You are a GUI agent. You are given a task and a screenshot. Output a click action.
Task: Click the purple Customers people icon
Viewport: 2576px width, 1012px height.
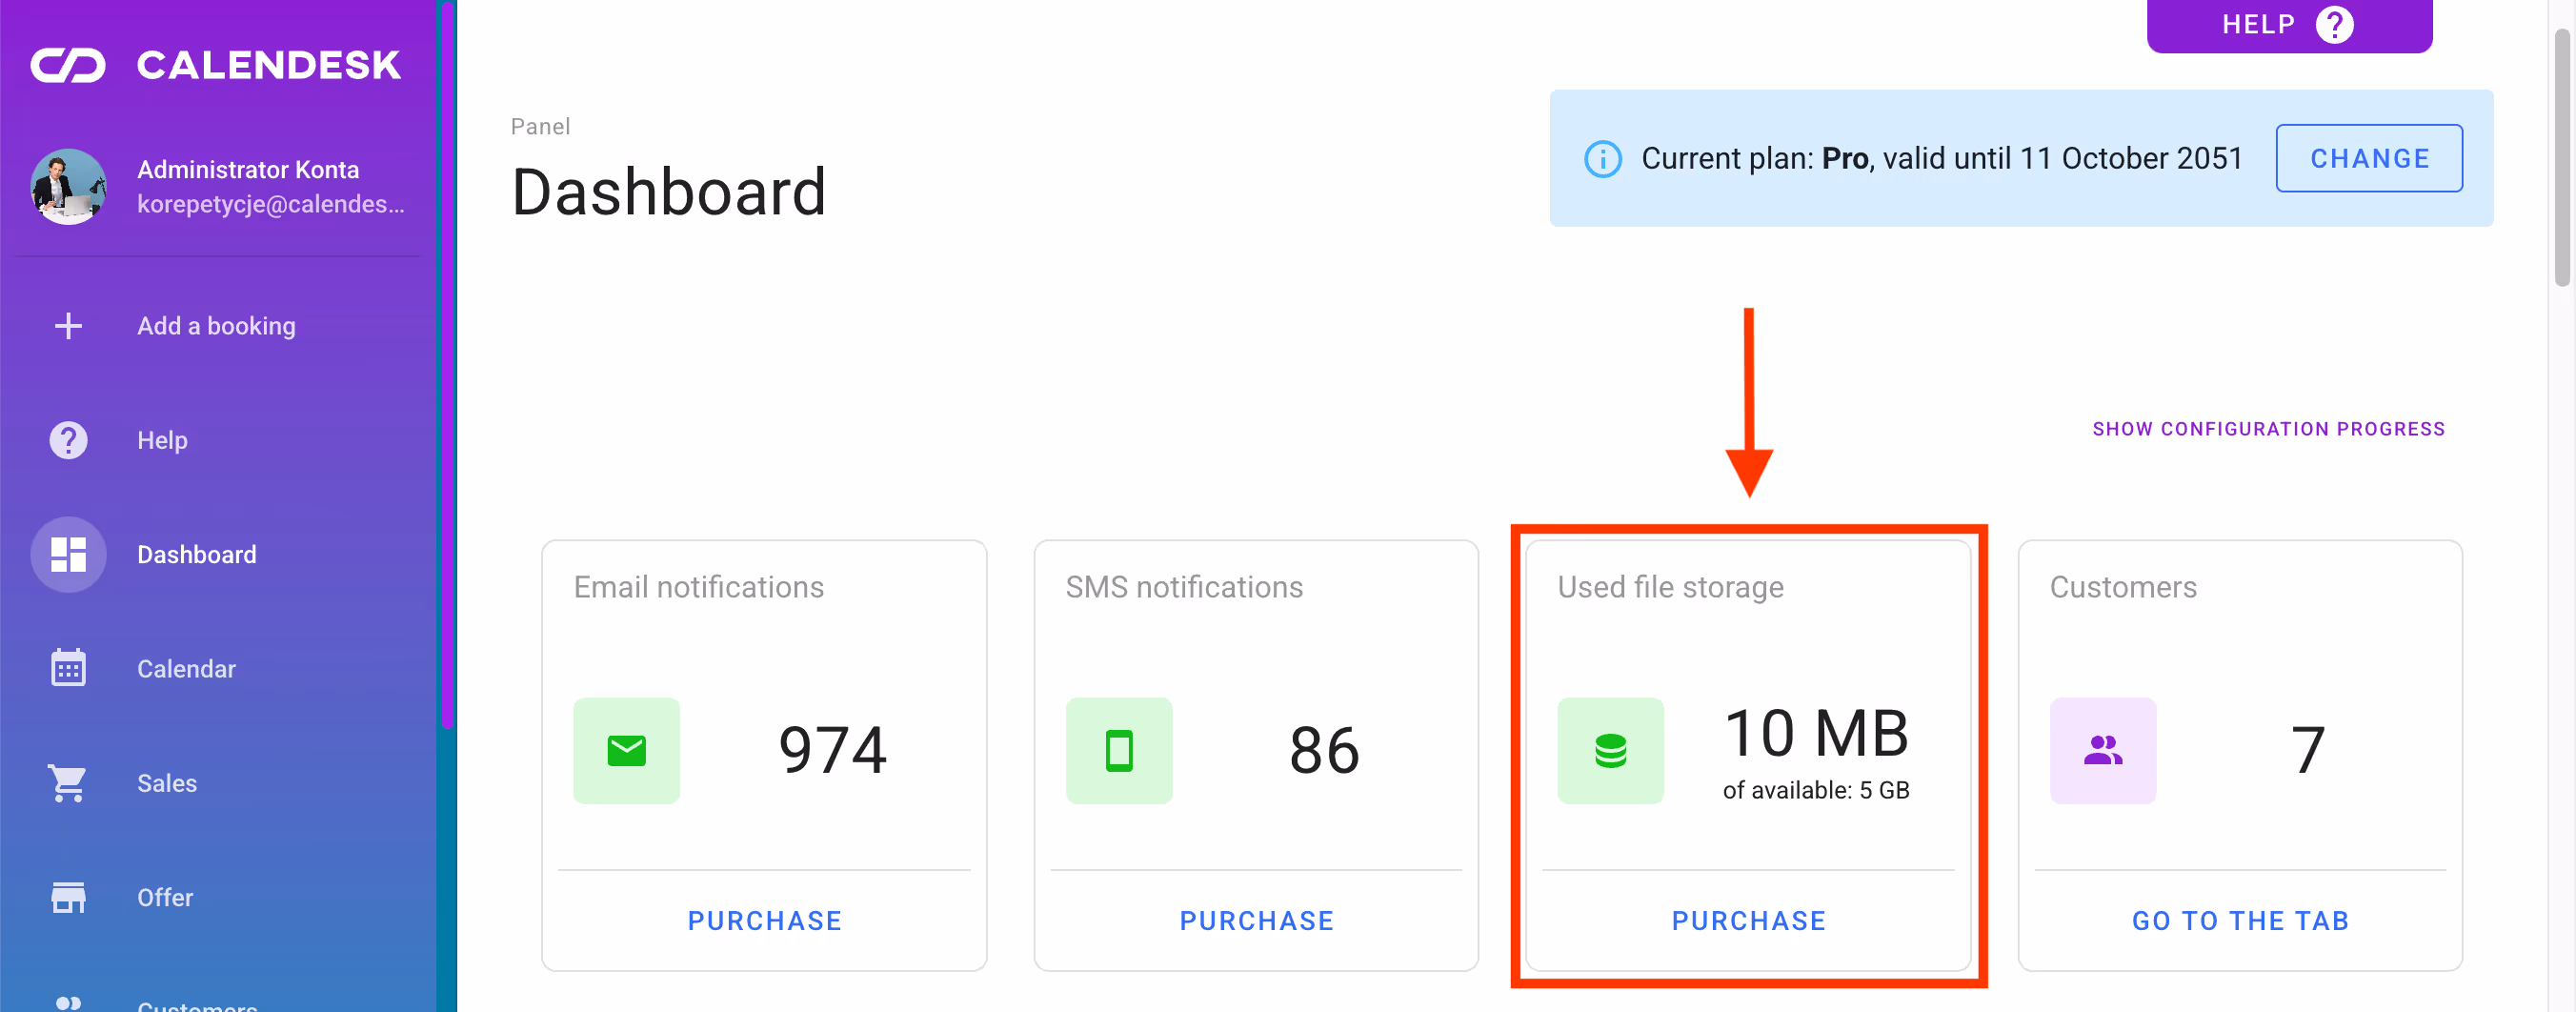2102,750
